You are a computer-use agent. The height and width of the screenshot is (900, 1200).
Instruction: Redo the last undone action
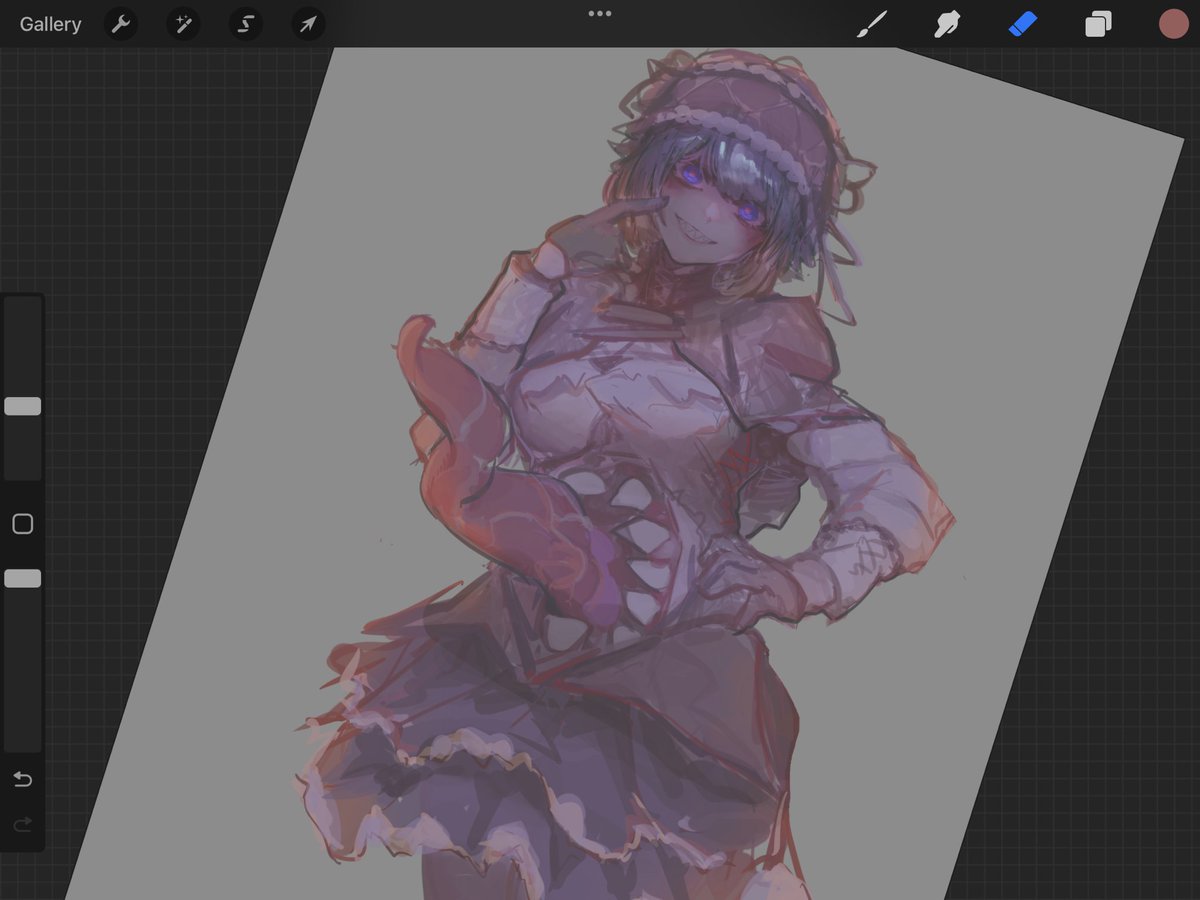pos(22,825)
